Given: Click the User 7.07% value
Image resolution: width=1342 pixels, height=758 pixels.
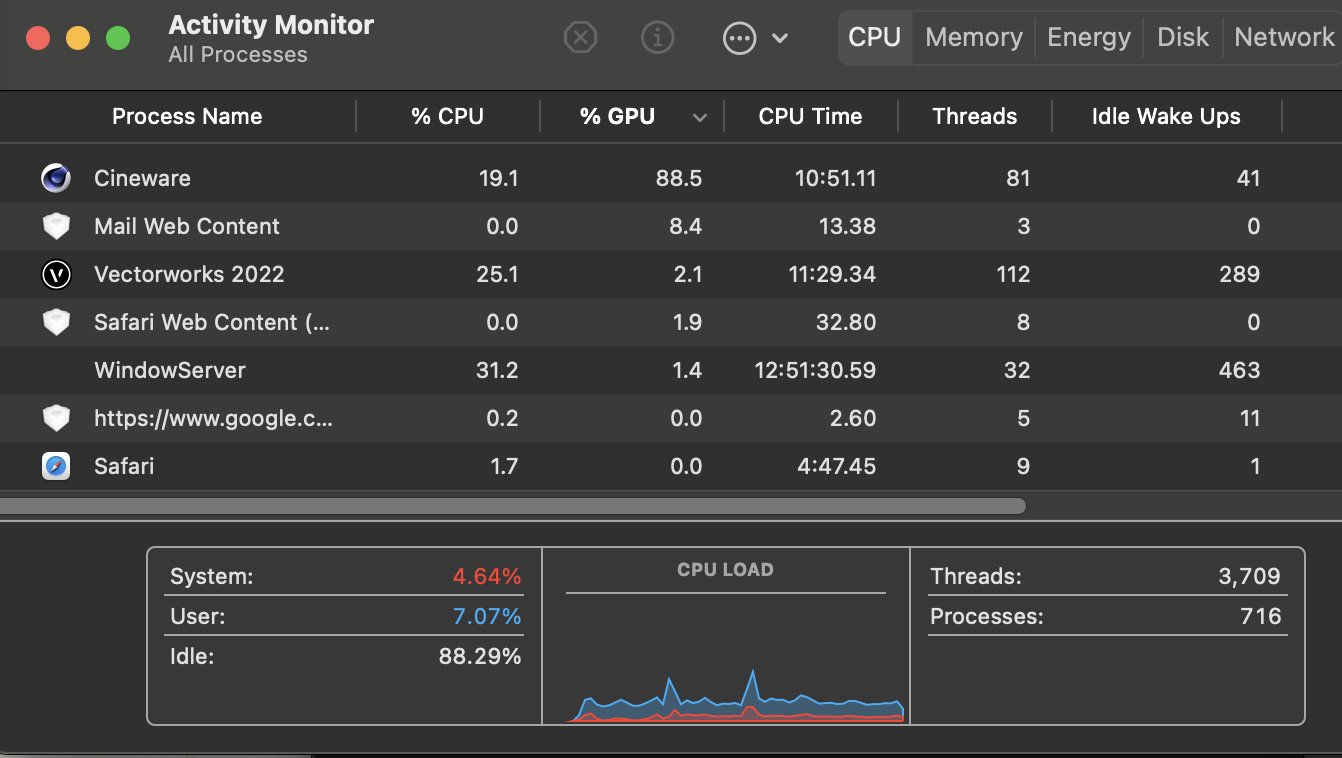Looking at the screenshot, I should click(x=487, y=616).
